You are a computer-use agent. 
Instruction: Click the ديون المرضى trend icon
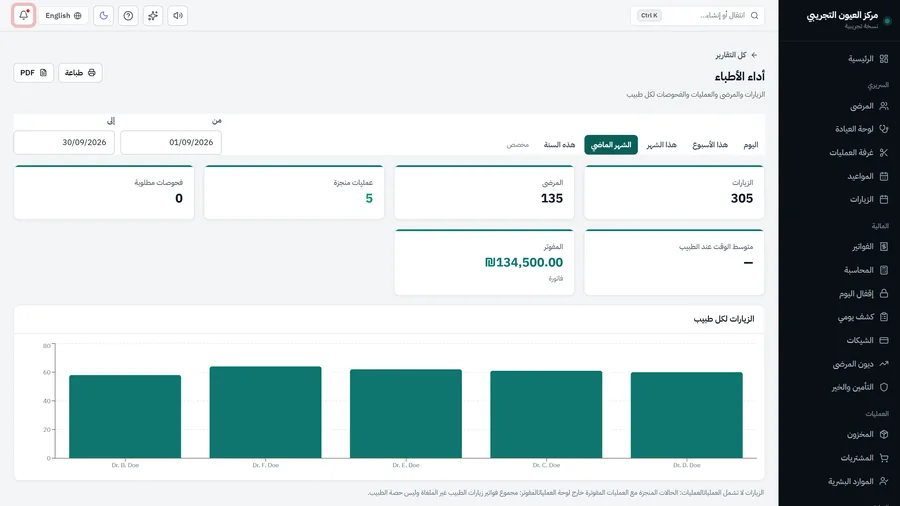[884, 364]
